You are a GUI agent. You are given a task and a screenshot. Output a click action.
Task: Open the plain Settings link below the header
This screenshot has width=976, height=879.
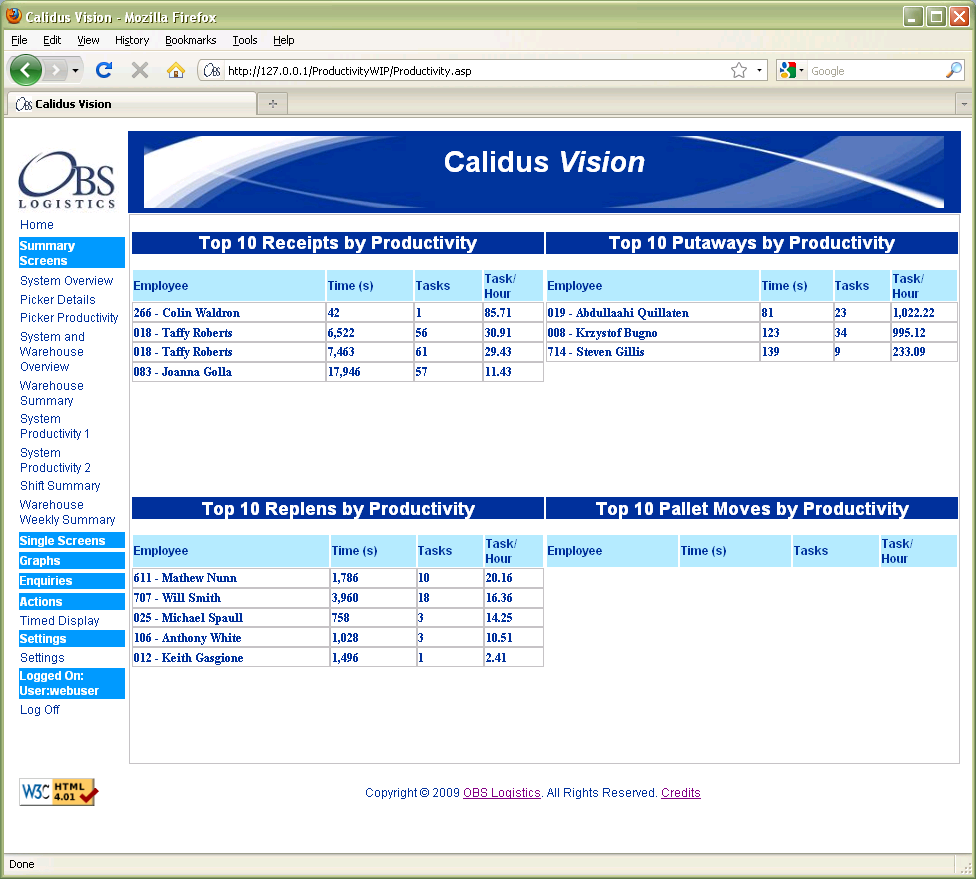coord(42,657)
